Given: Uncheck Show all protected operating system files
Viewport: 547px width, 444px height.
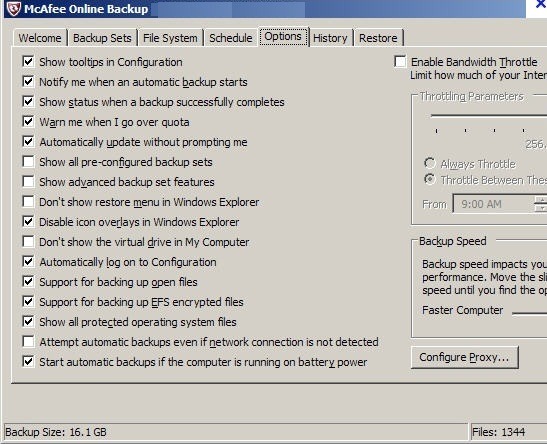Looking at the screenshot, I should point(28,322).
